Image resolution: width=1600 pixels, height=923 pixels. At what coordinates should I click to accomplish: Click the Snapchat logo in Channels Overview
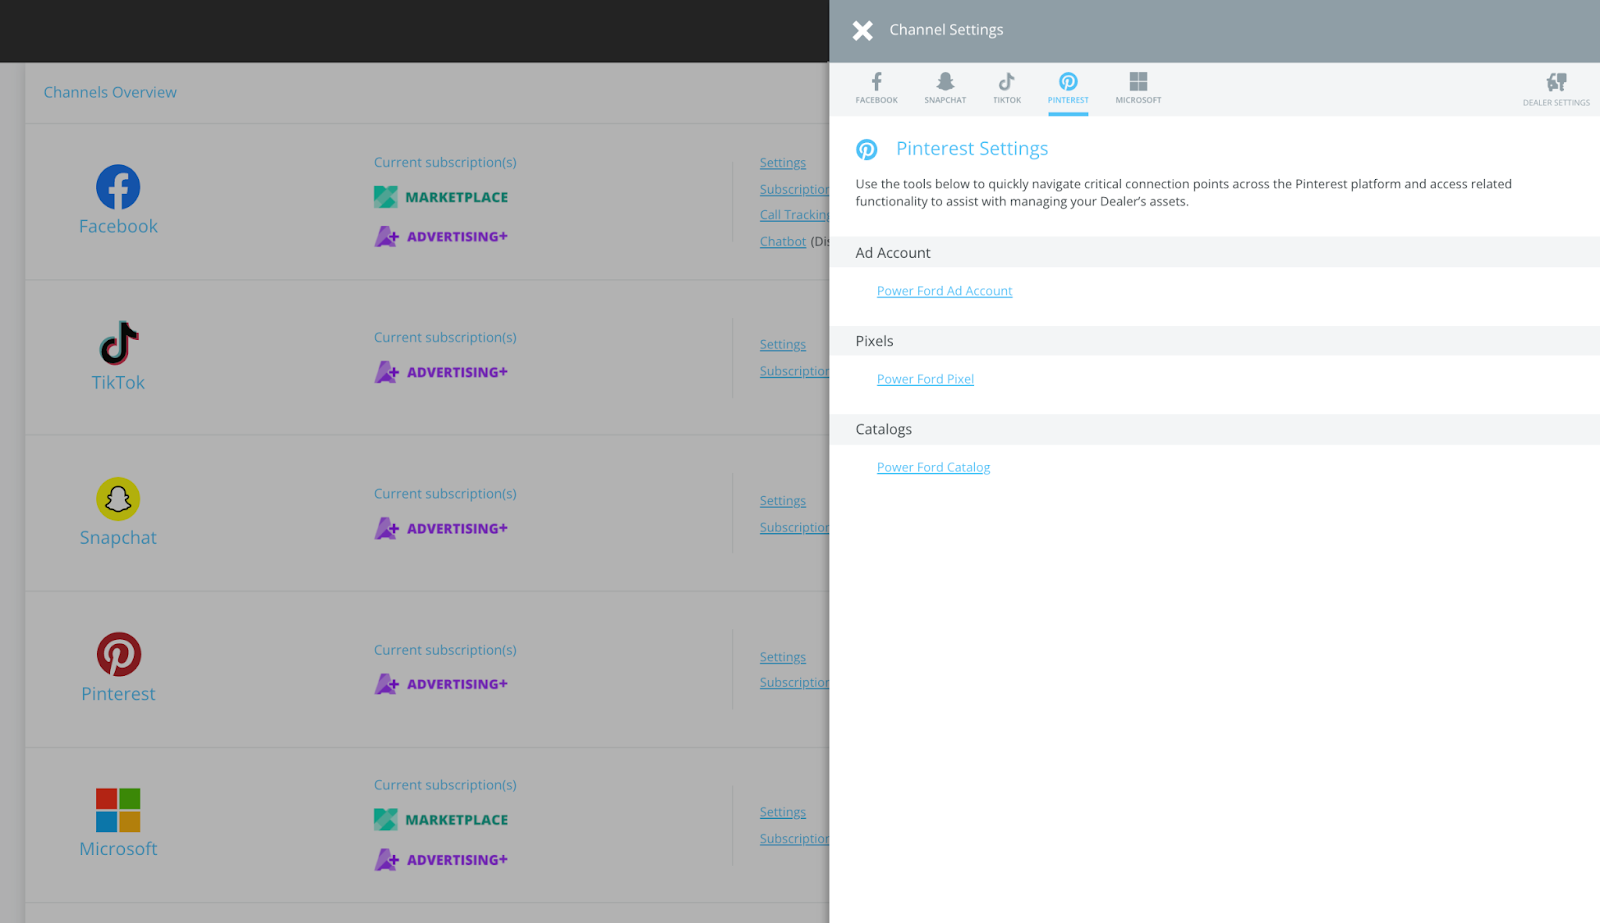point(118,499)
